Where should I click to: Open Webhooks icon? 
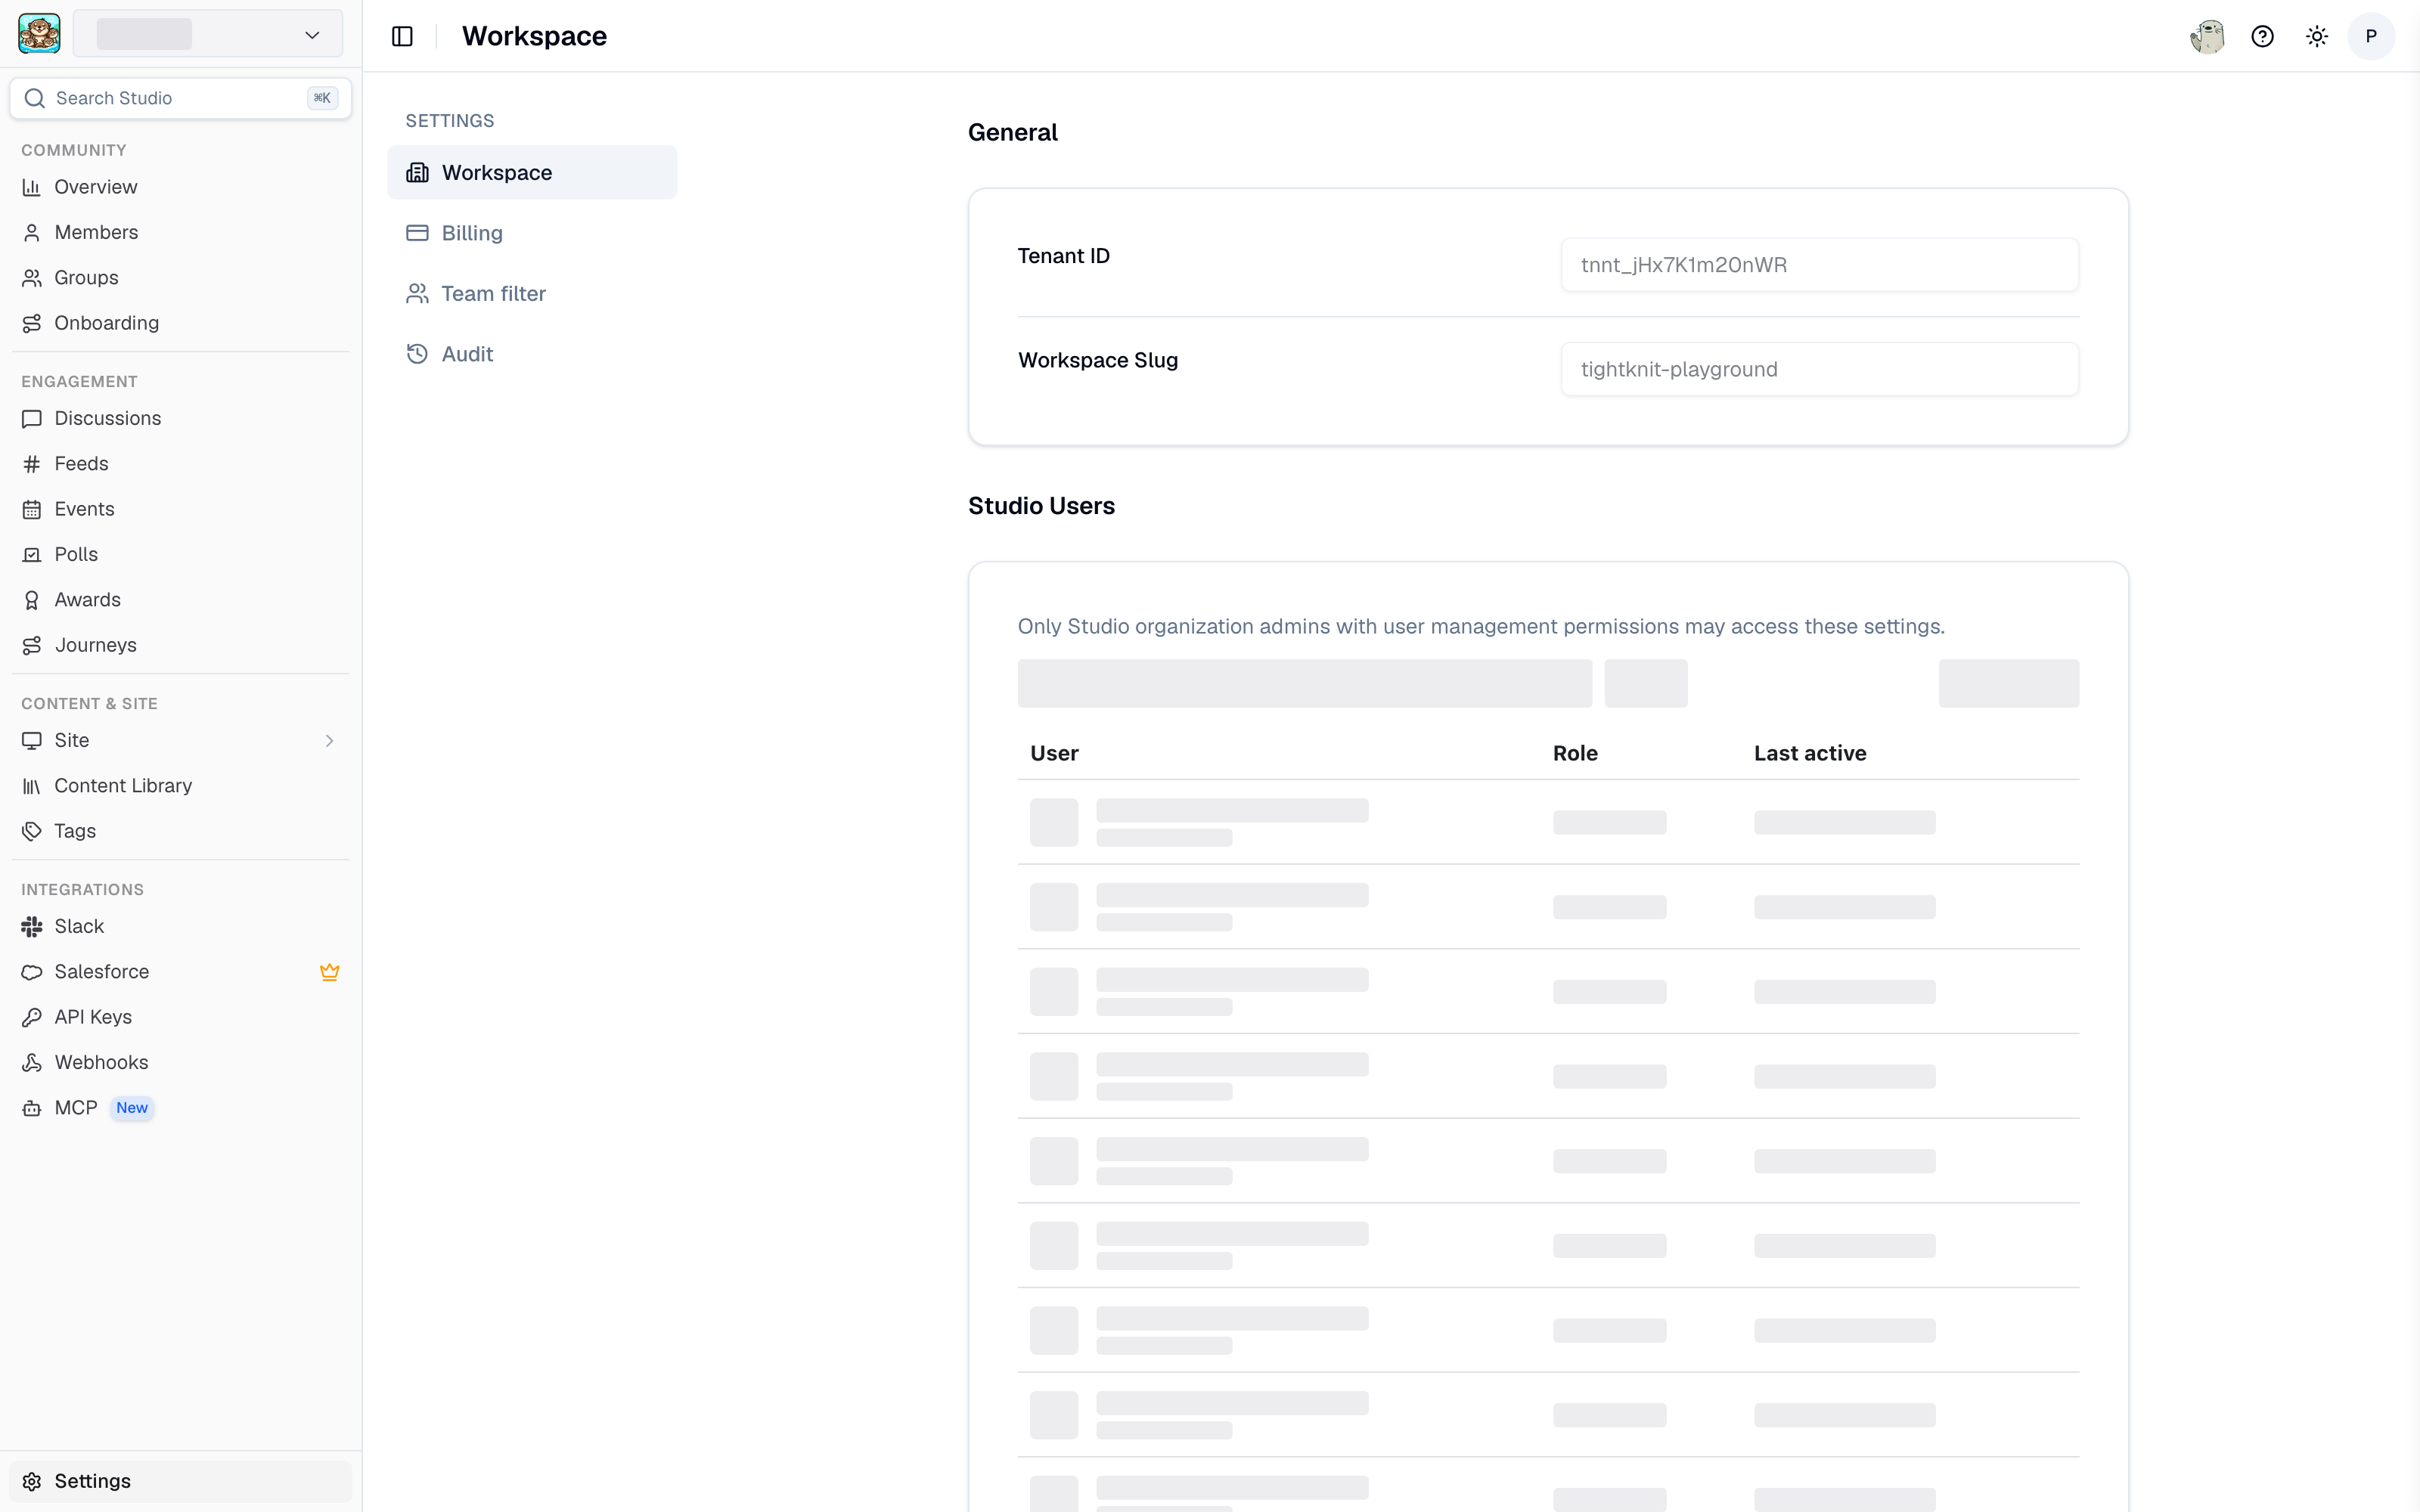(32, 1062)
